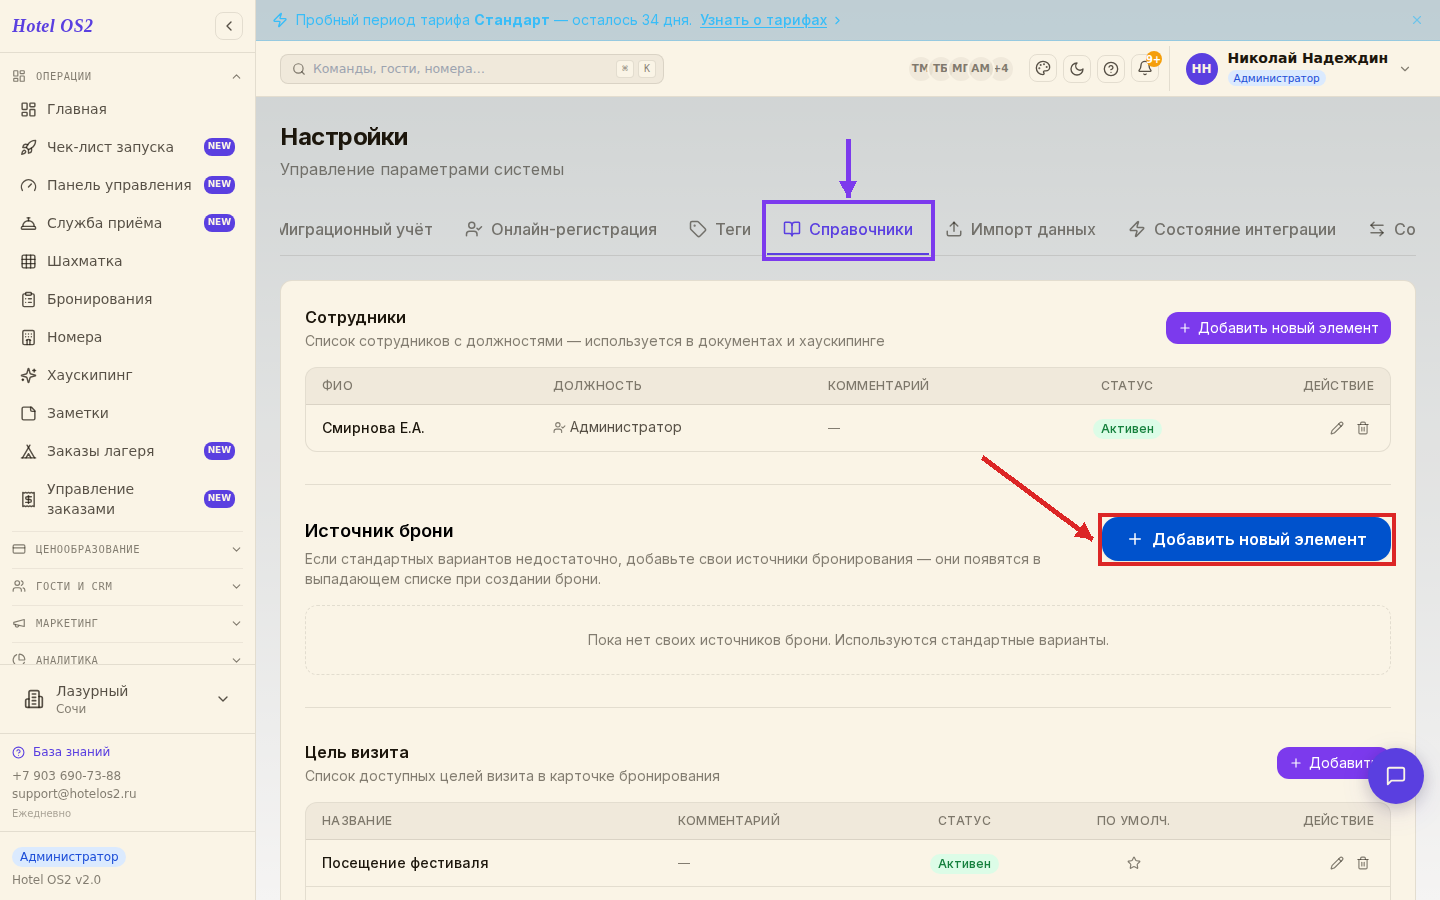Open the support chat bubble

1396,776
